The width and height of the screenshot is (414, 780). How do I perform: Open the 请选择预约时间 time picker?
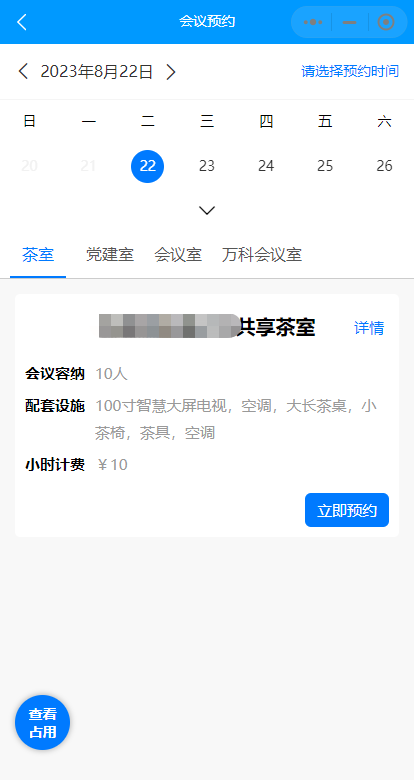click(350, 71)
